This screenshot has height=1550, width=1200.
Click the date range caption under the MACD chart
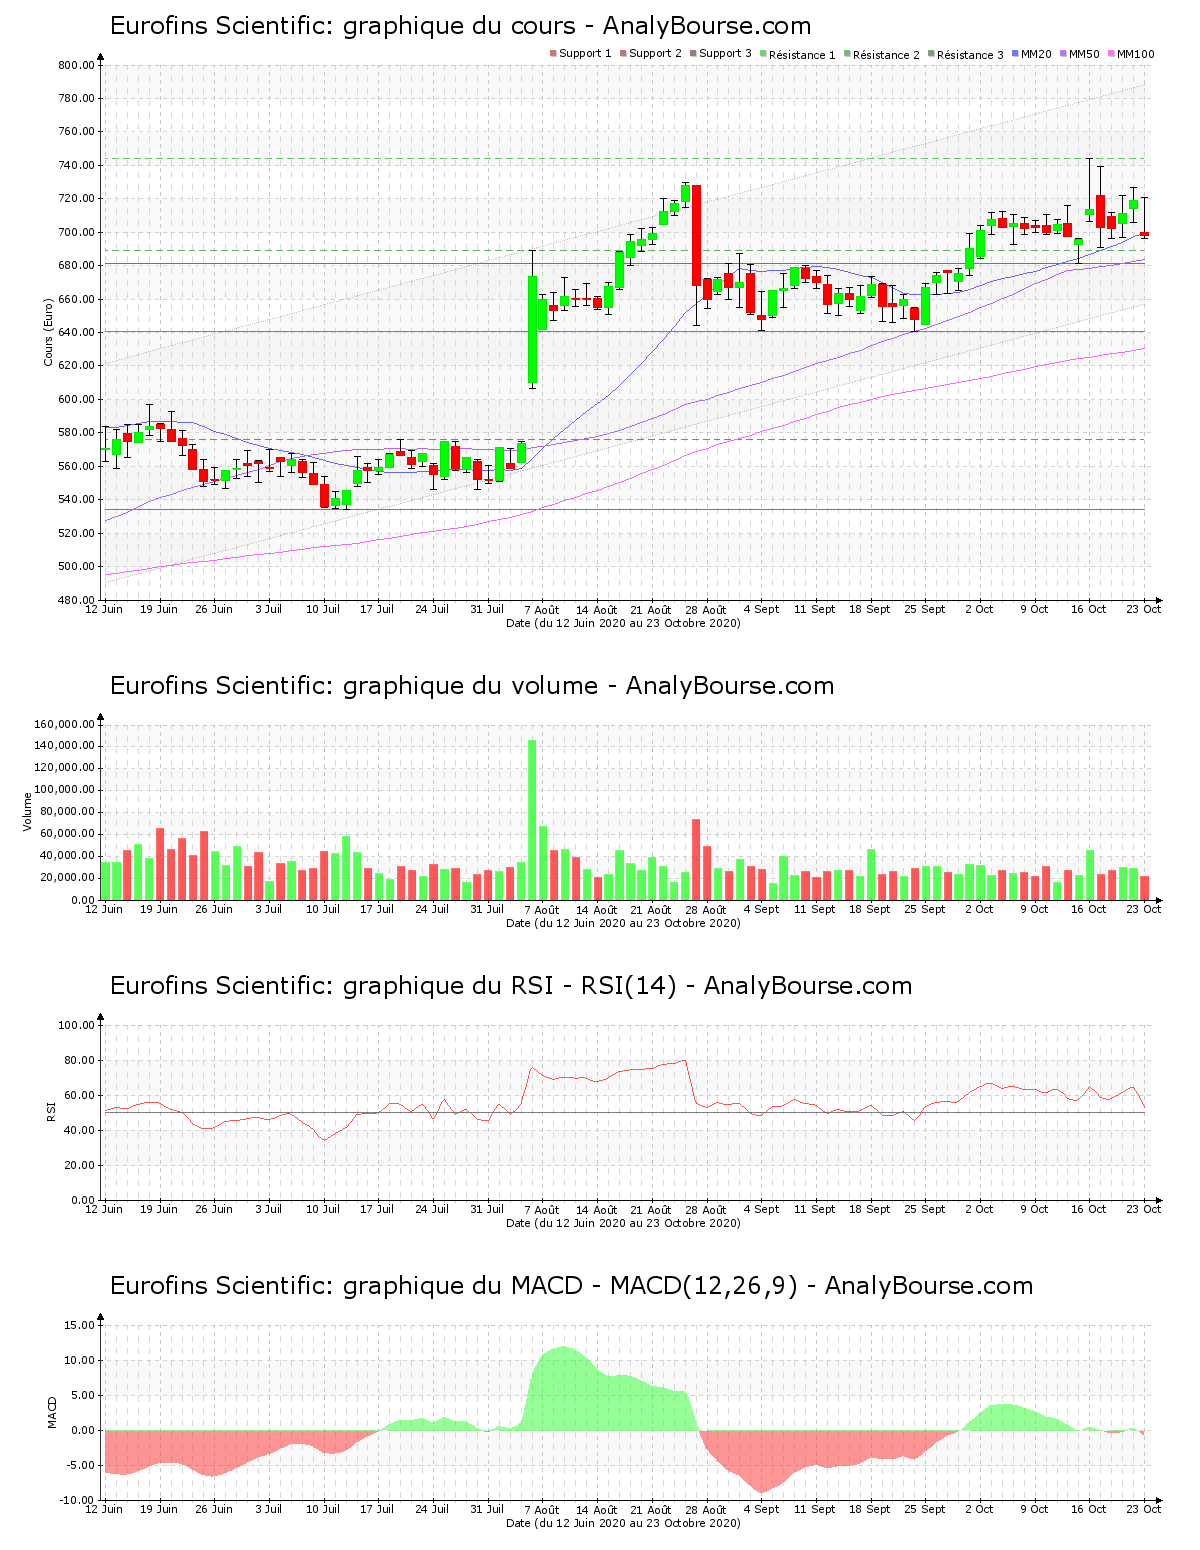pos(623,1523)
